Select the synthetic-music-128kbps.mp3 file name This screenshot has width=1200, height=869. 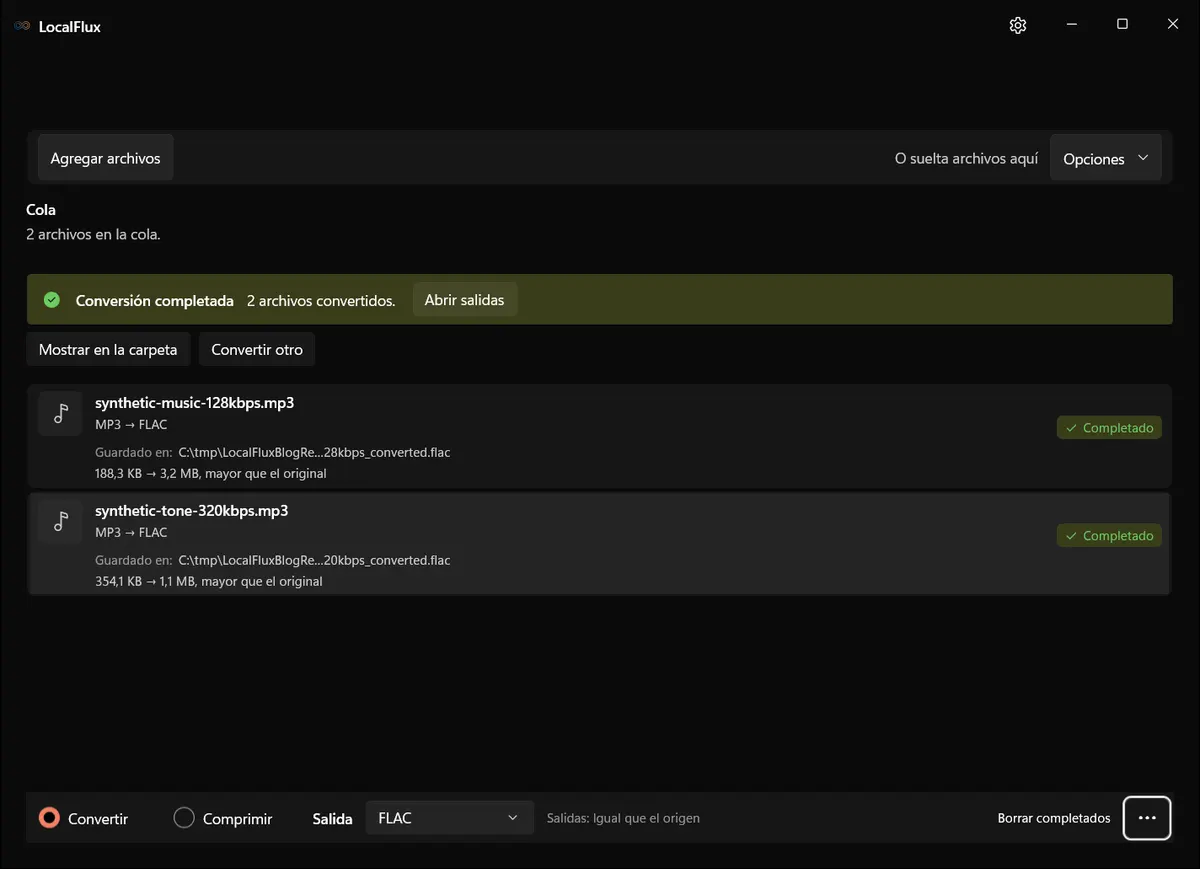point(195,403)
